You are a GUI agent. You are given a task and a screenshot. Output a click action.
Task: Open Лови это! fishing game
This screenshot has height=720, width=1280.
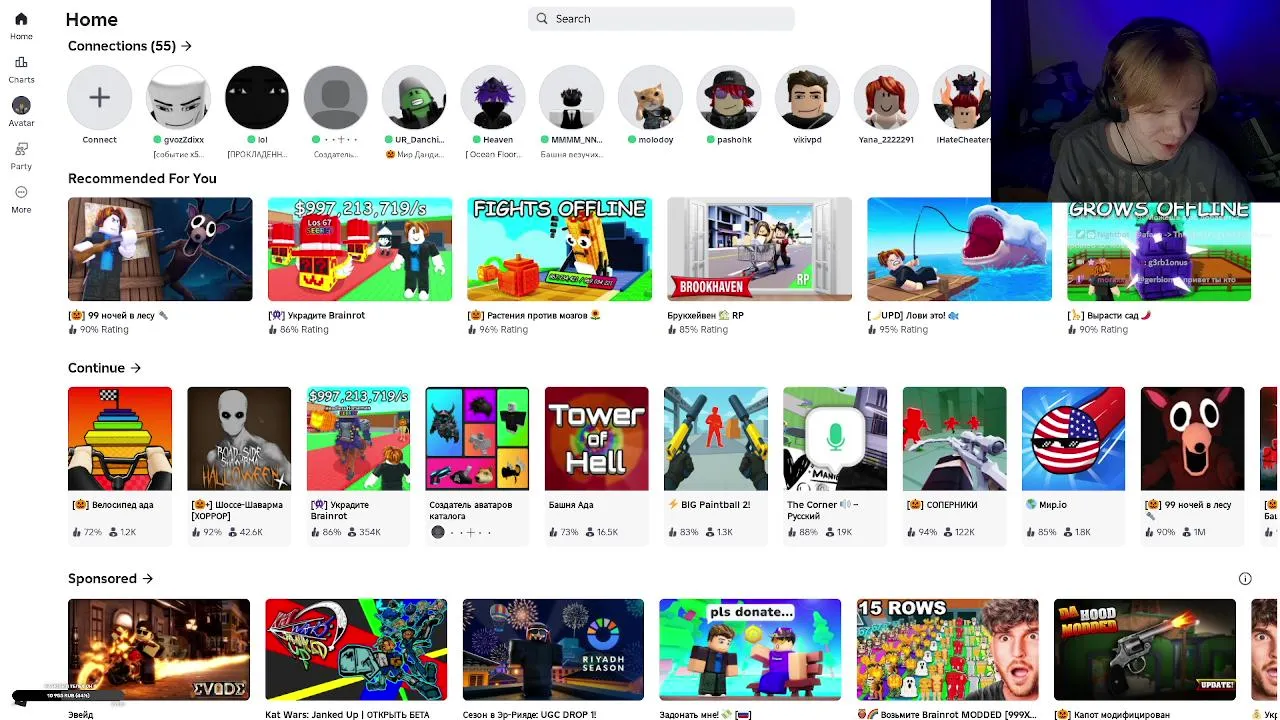[x=959, y=249]
